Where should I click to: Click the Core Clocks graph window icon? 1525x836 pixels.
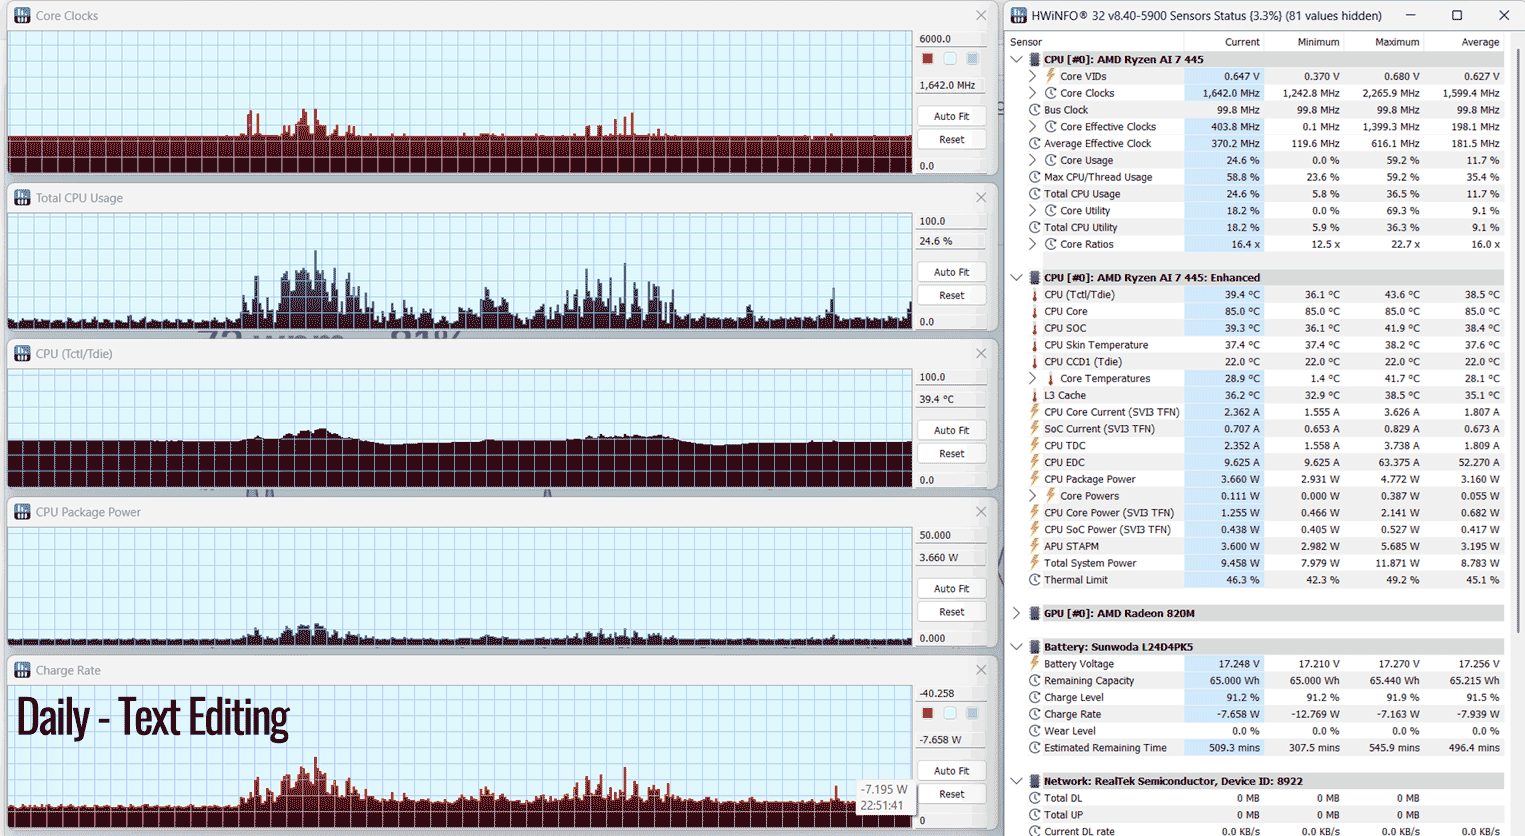(22, 16)
